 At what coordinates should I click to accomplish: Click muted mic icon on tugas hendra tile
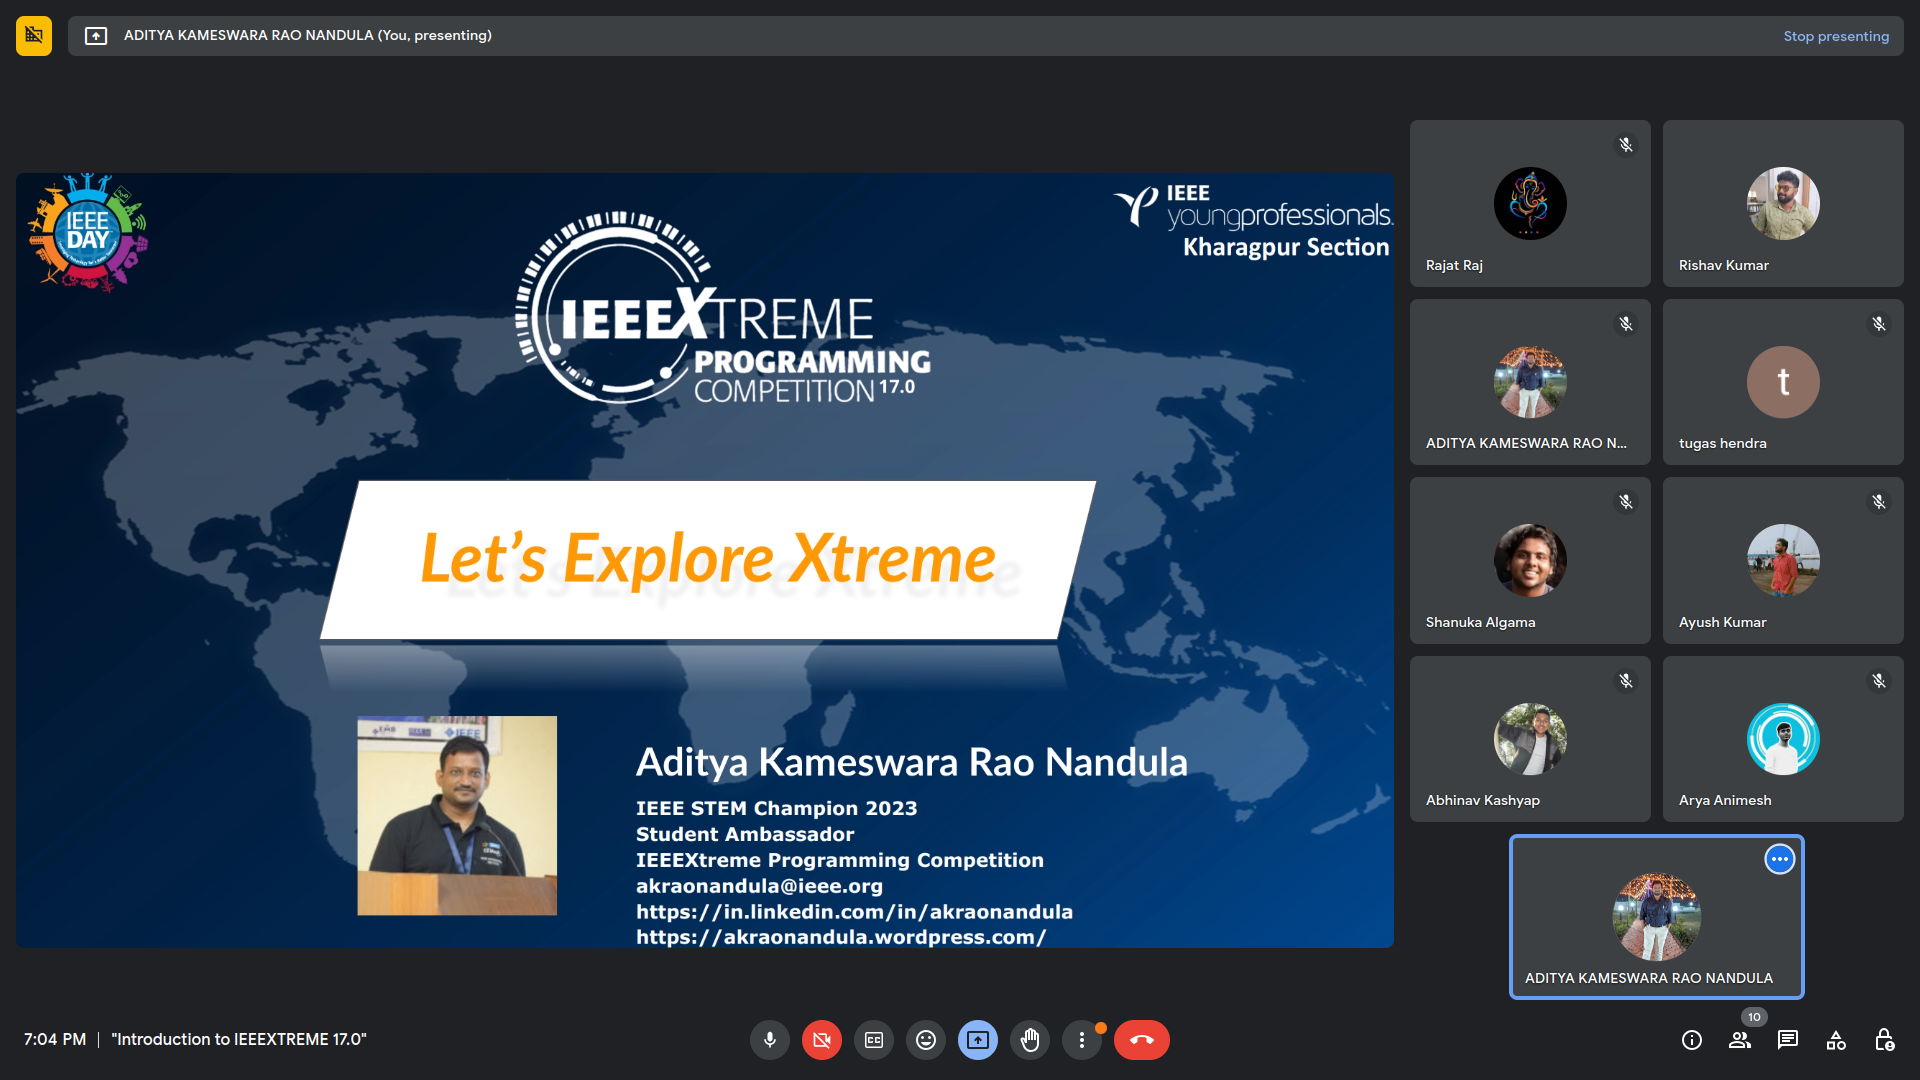(x=1879, y=324)
